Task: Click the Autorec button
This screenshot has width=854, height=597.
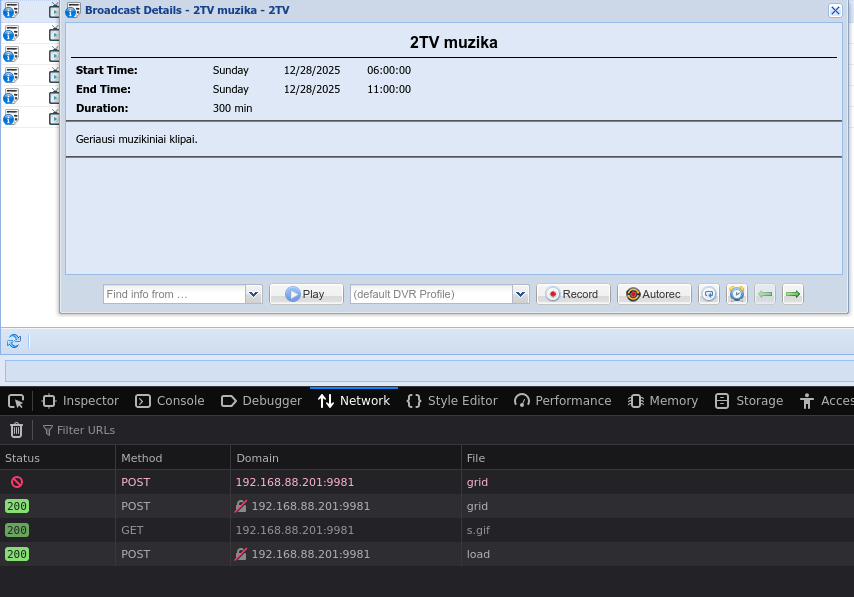Action: pos(654,294)
